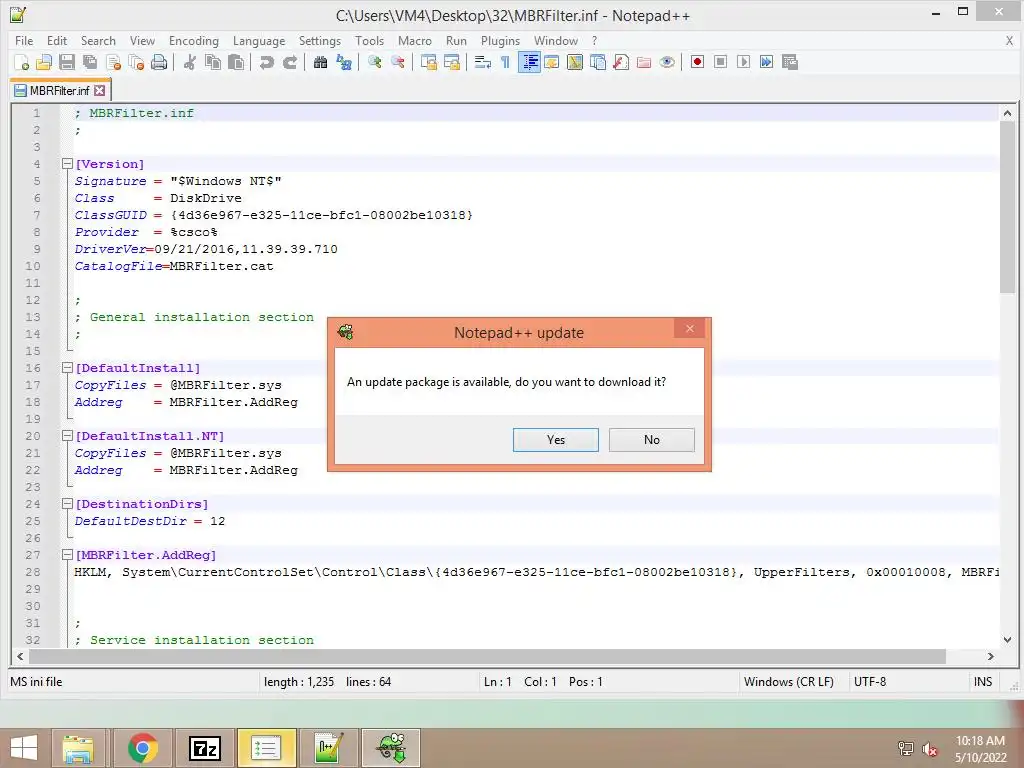1024x768 pixels.
Task: Open the Plugins menu
Action: point(500,40)
